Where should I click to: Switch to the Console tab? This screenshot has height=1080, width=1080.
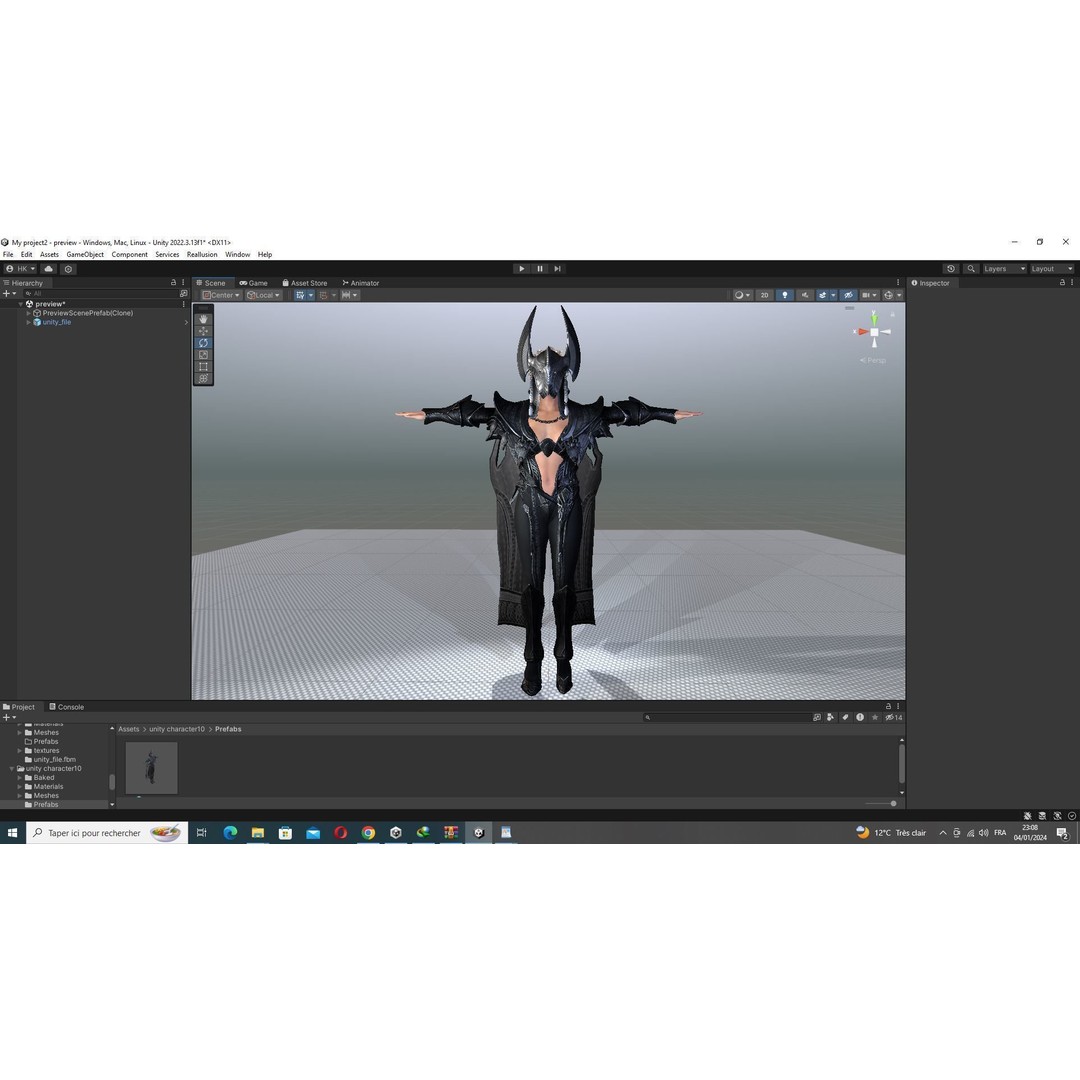[67, 707]
